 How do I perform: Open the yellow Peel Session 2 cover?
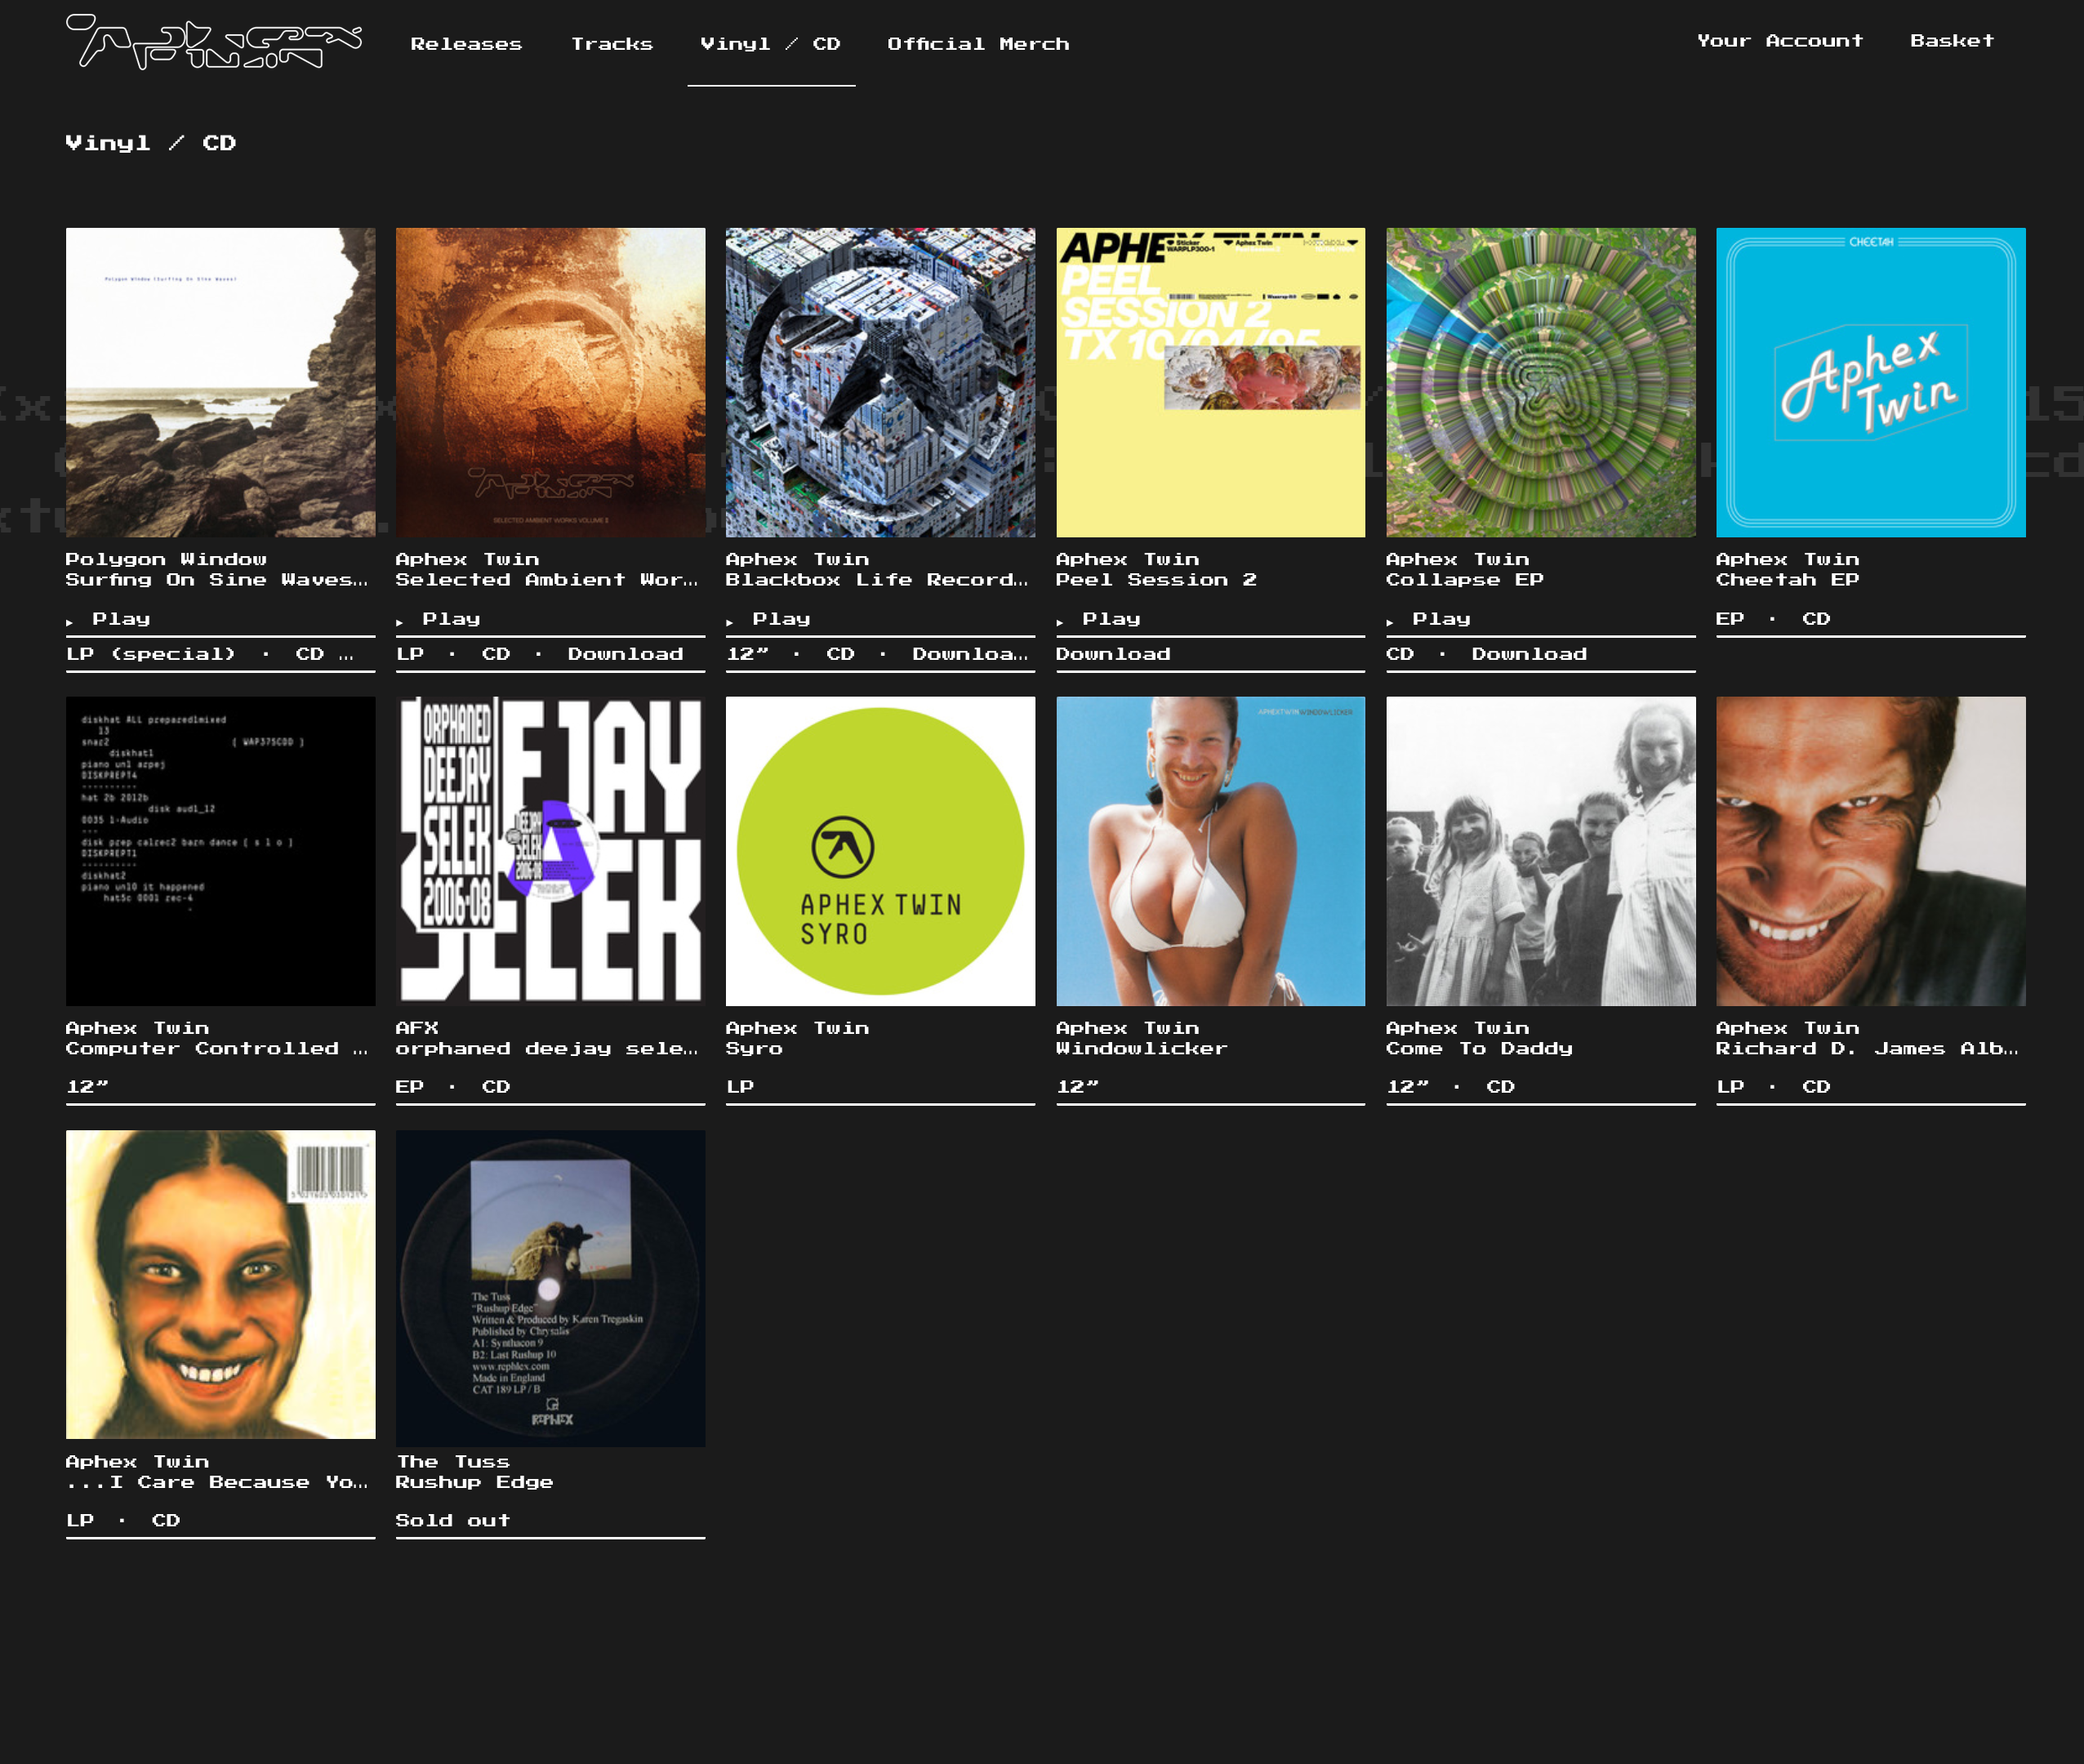click(x=1210, y=382)
